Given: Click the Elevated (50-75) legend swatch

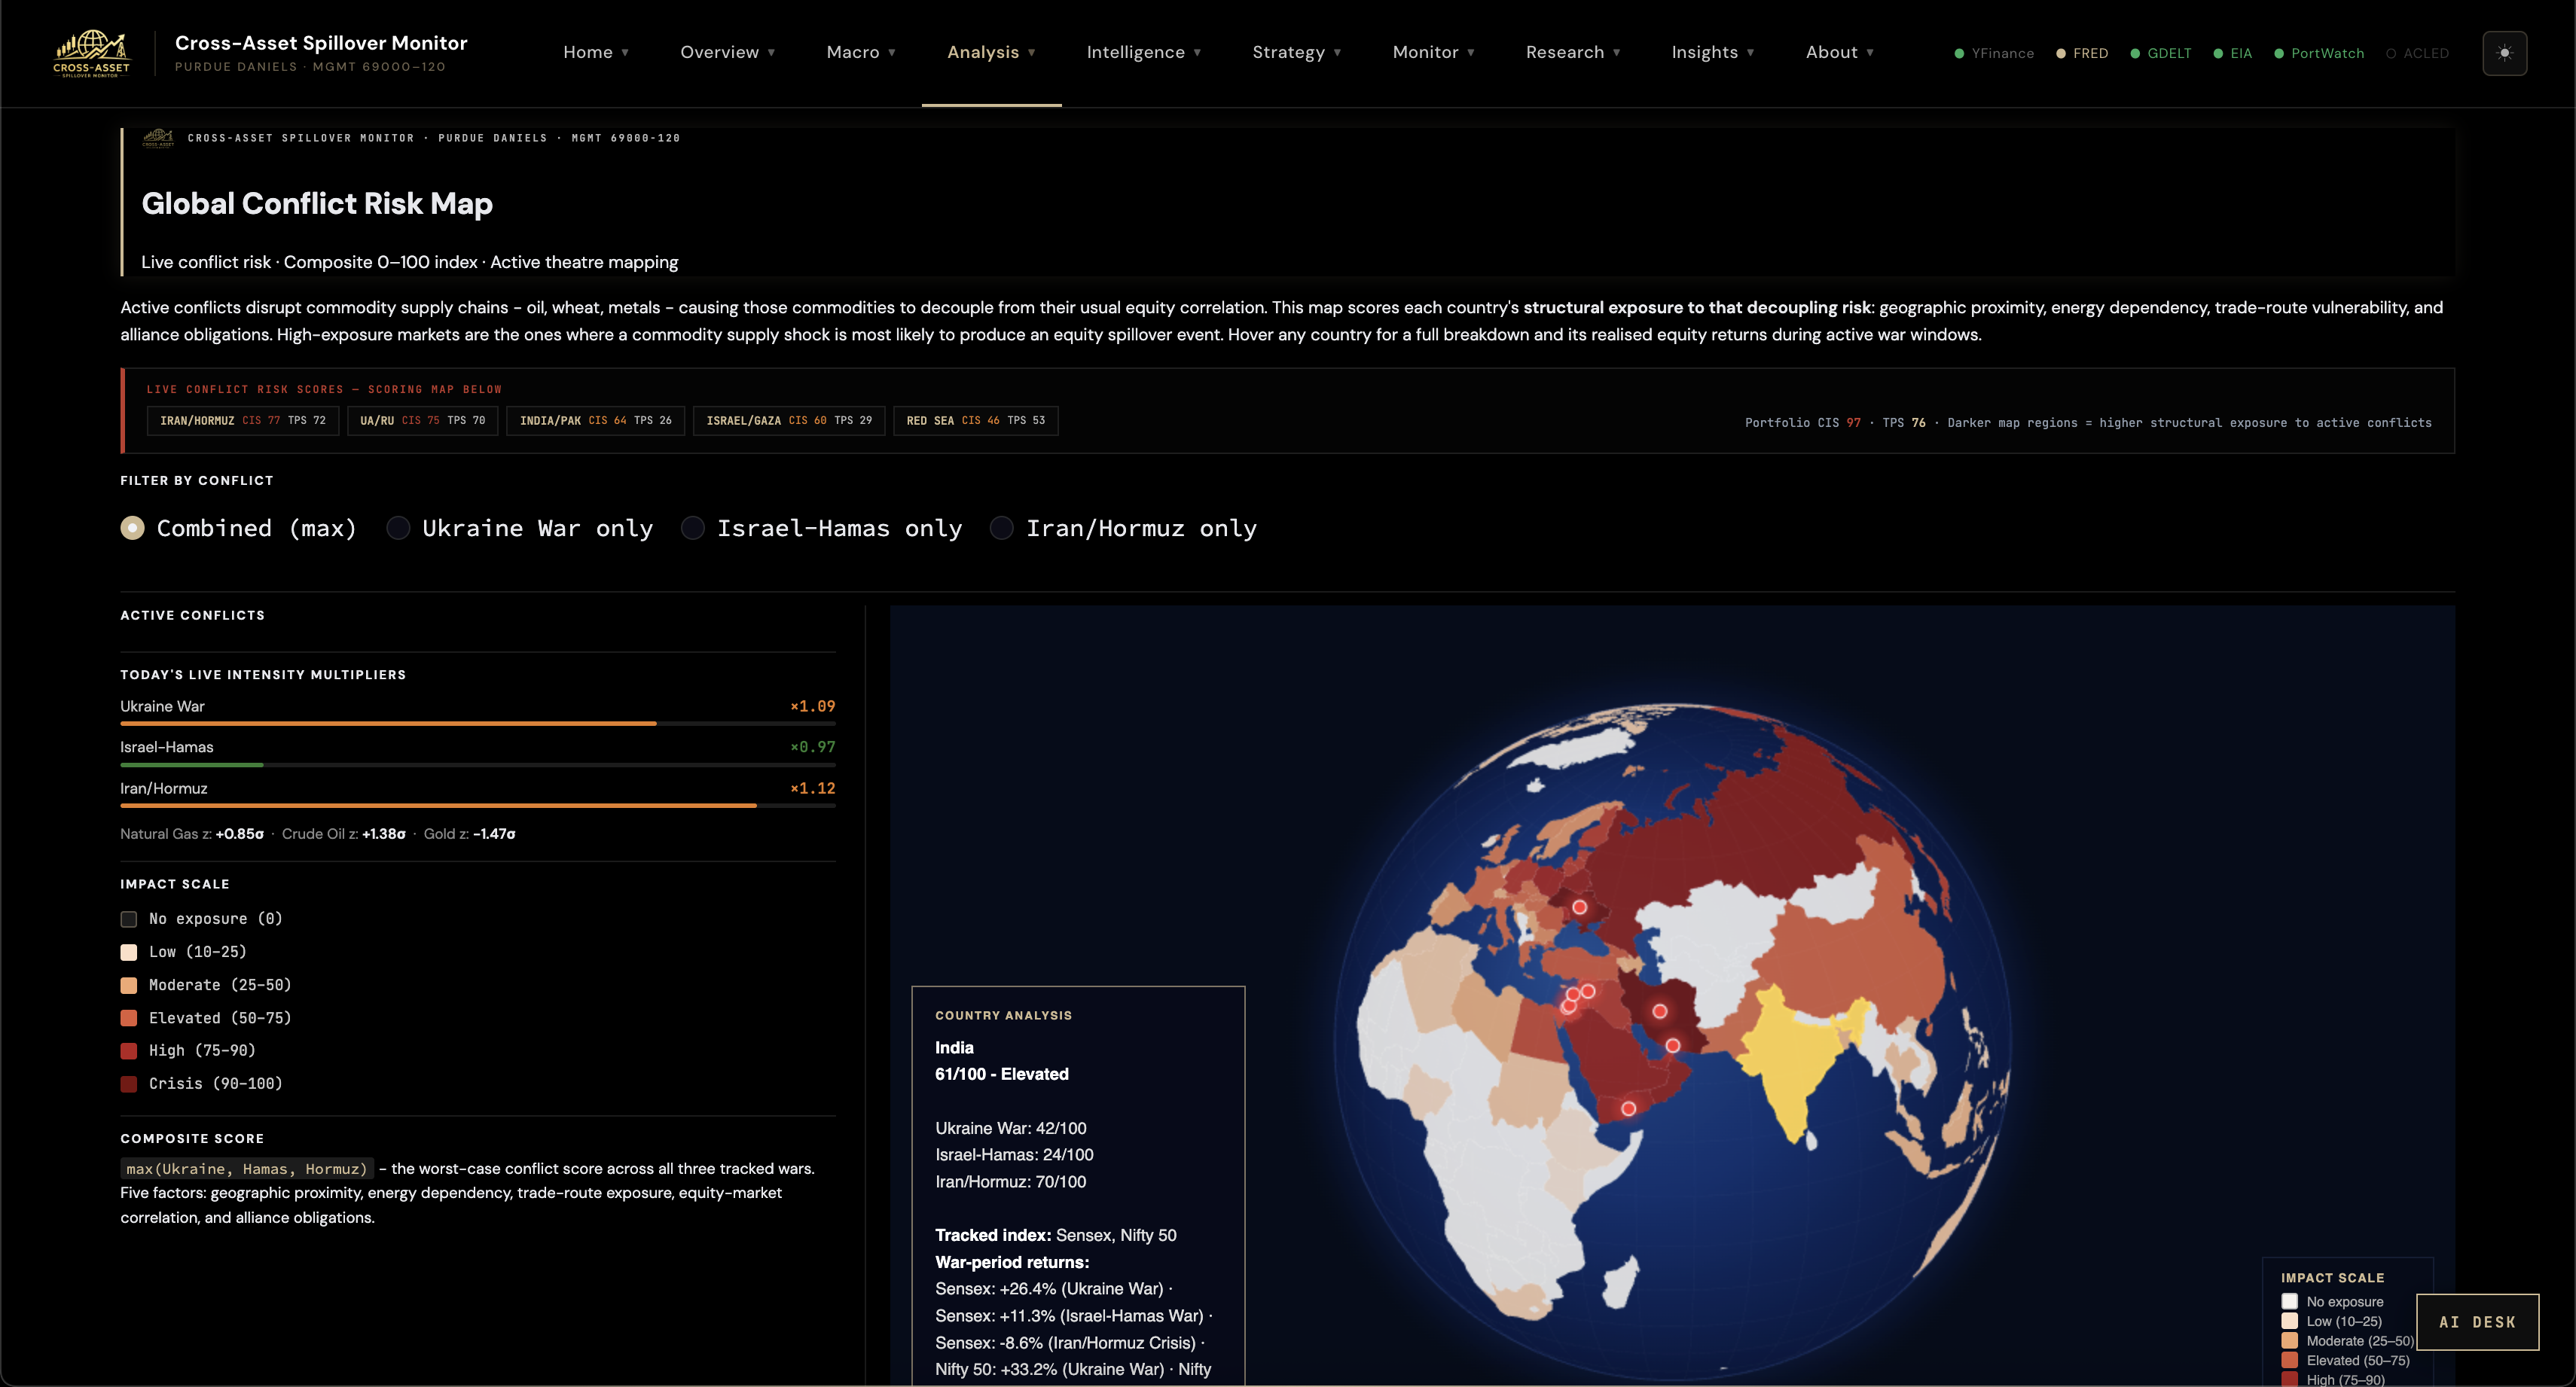Looking at the screenshot, I should tap(129, 1018).
